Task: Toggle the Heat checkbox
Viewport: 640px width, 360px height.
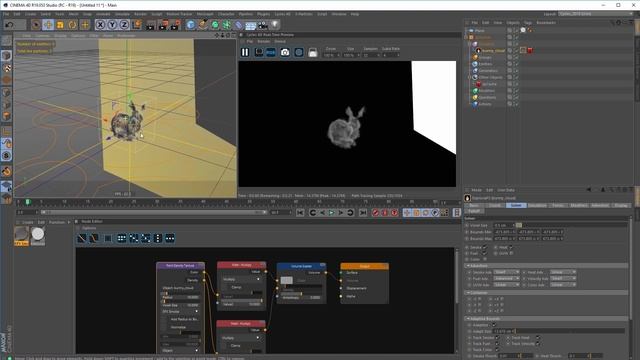Action: [x=510, y=247]
